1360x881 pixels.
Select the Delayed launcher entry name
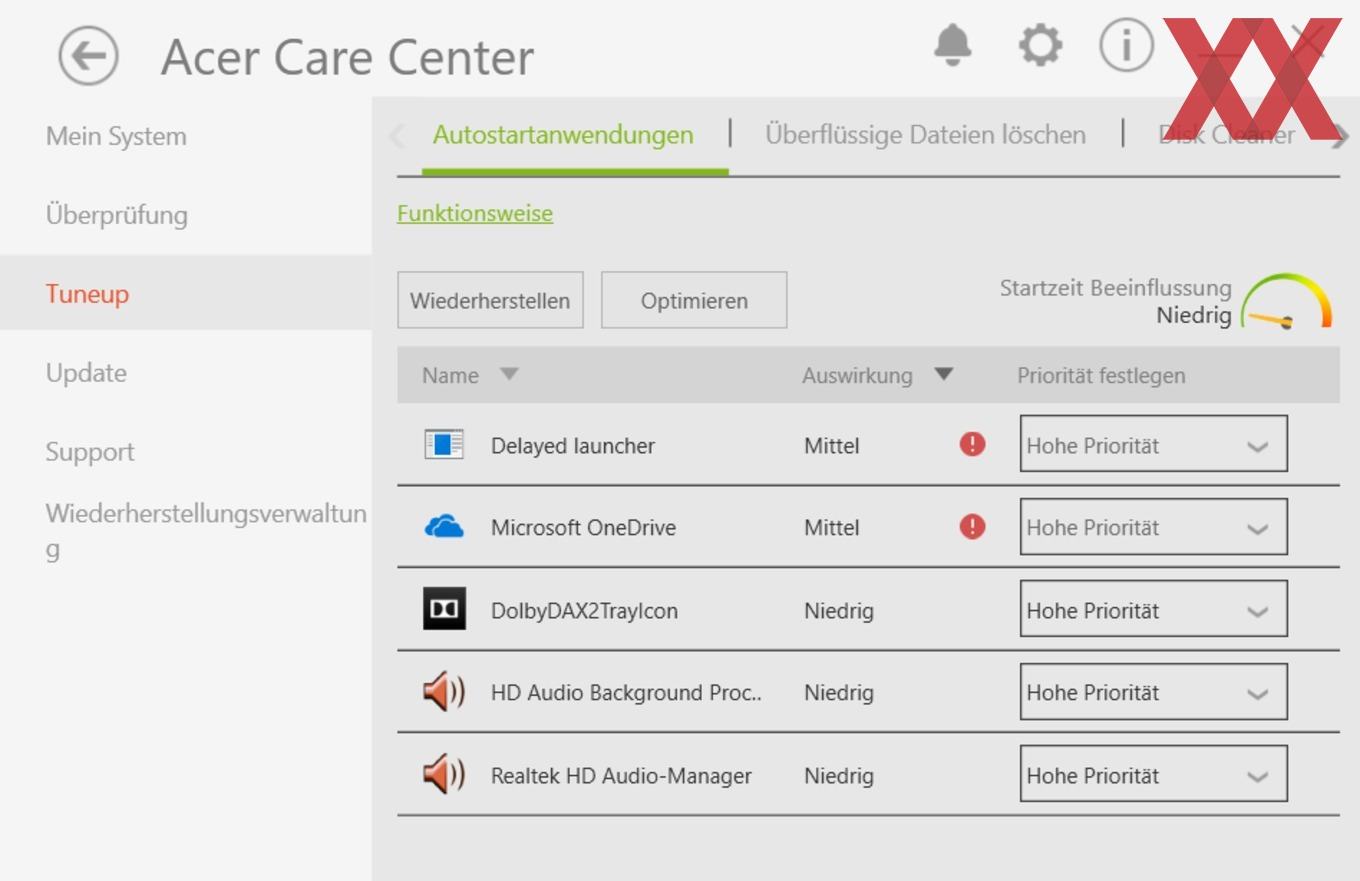573,446
